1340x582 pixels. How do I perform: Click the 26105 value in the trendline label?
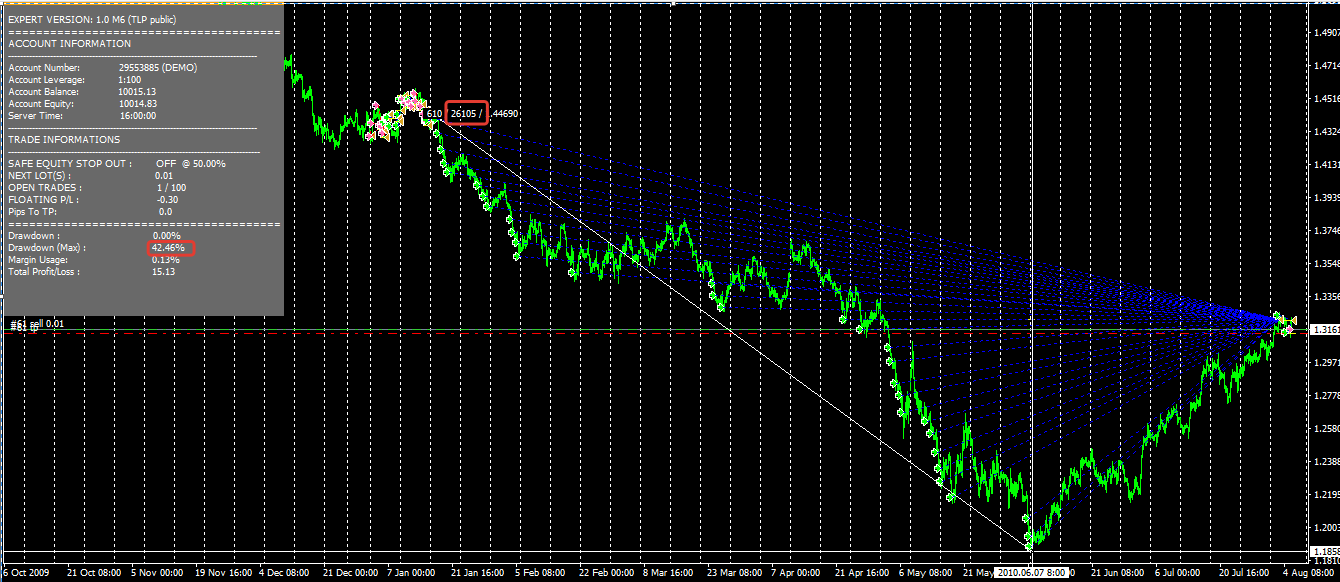[x=464, y=113]
